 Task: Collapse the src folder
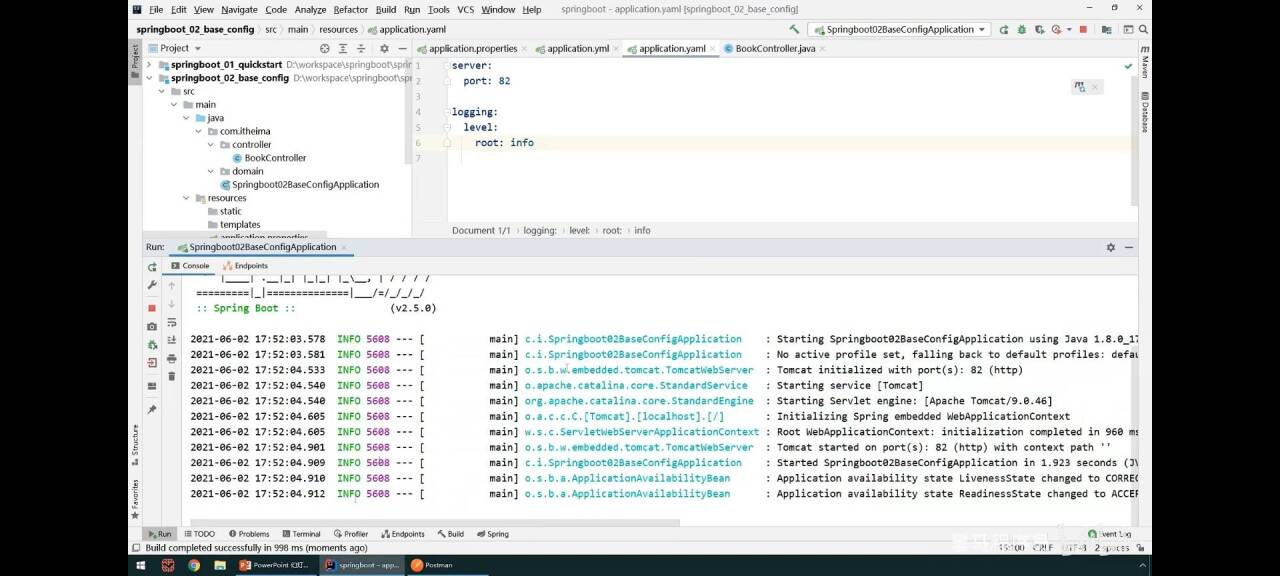coord(161,91)
